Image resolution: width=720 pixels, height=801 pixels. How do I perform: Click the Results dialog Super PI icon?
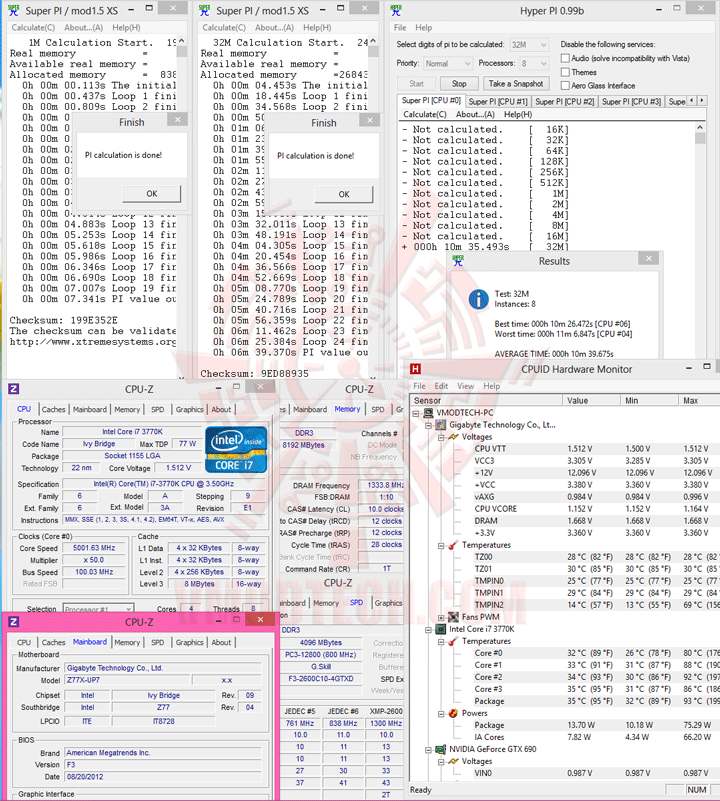[x=458, y=261]
